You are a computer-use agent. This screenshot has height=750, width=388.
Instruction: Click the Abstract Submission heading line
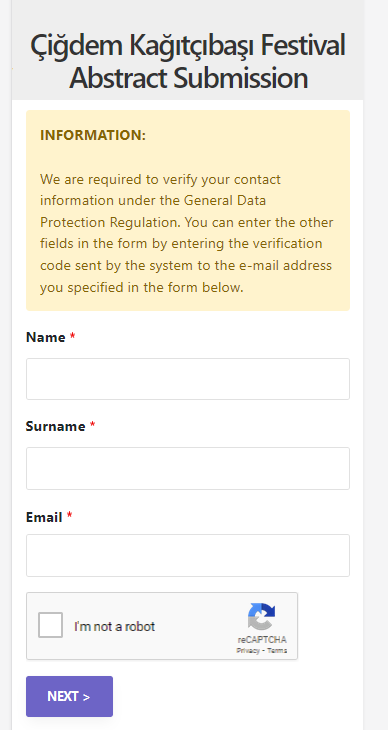188,77
